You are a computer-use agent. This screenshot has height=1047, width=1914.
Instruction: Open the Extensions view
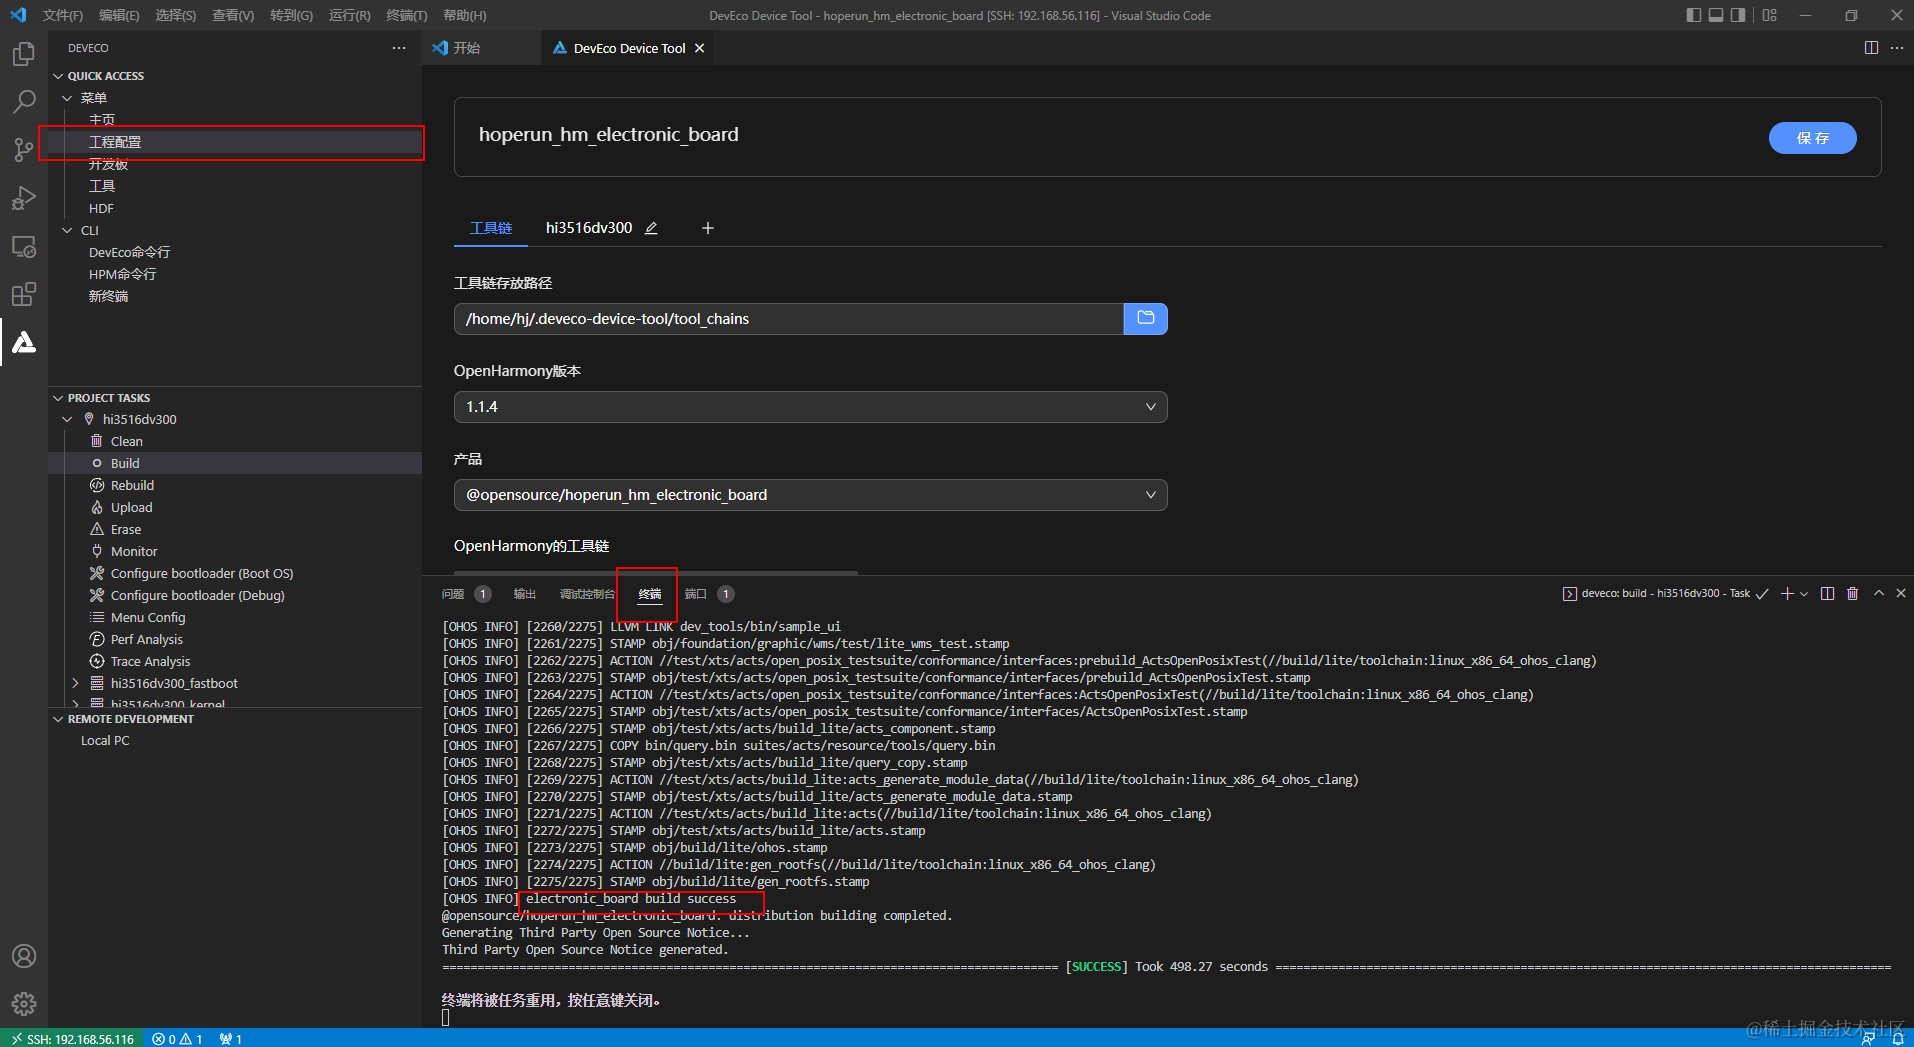(24, 294)
